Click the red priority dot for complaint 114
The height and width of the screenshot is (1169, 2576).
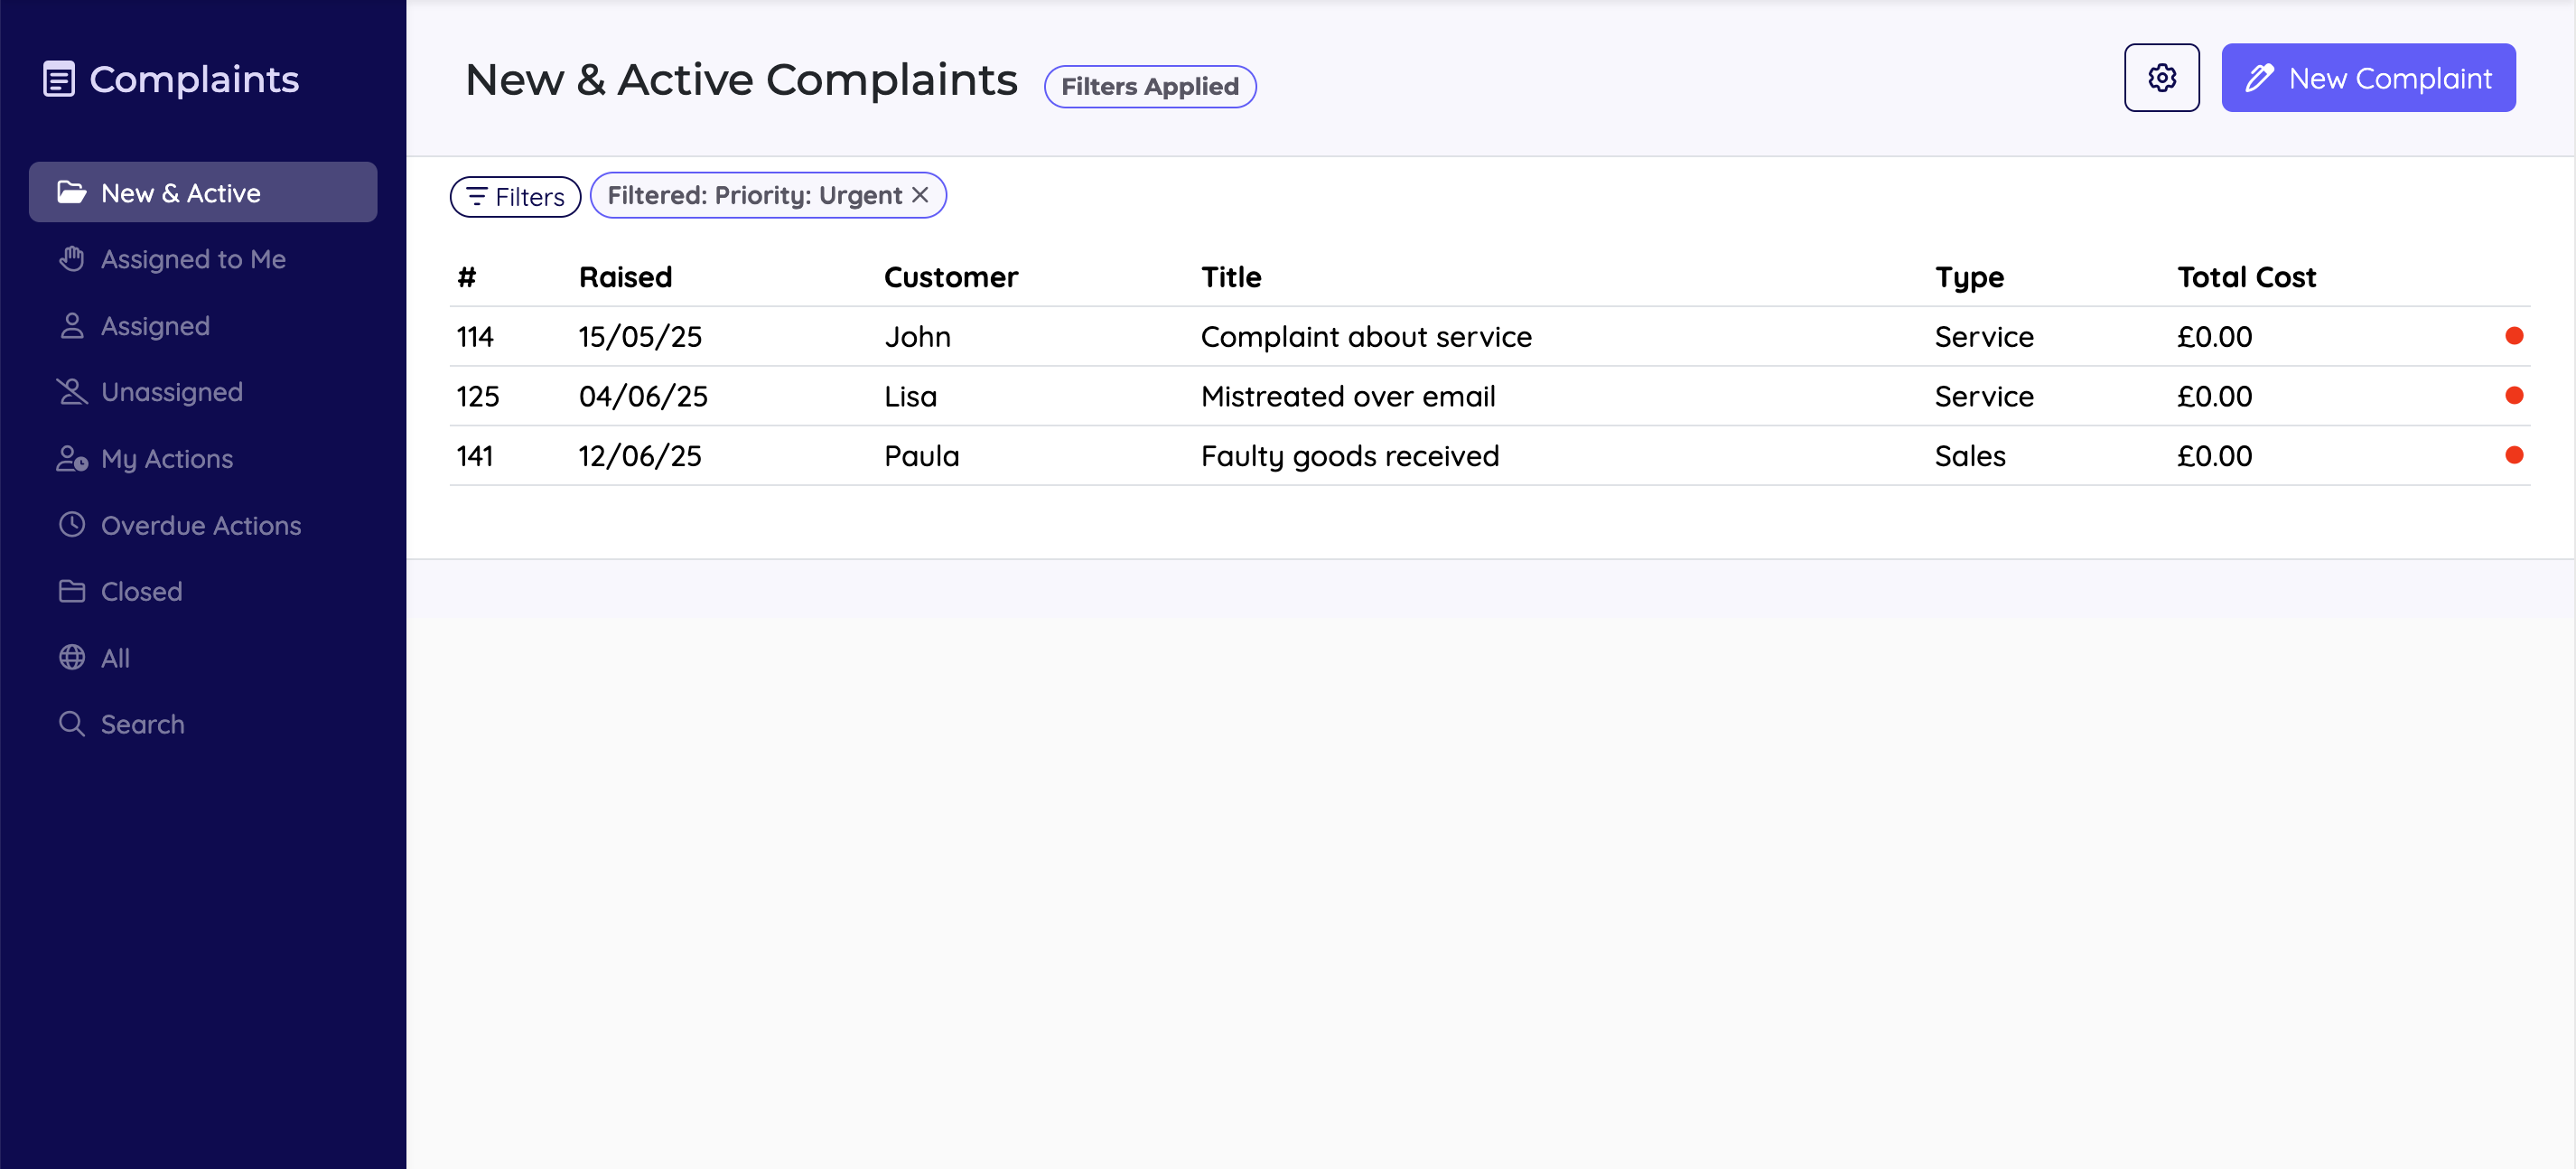[x=2514, y=336]
